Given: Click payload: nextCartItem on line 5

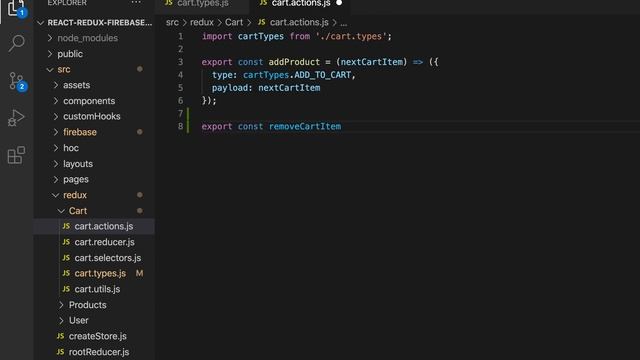Looking at the screenshot, I should tap(266, 88).
